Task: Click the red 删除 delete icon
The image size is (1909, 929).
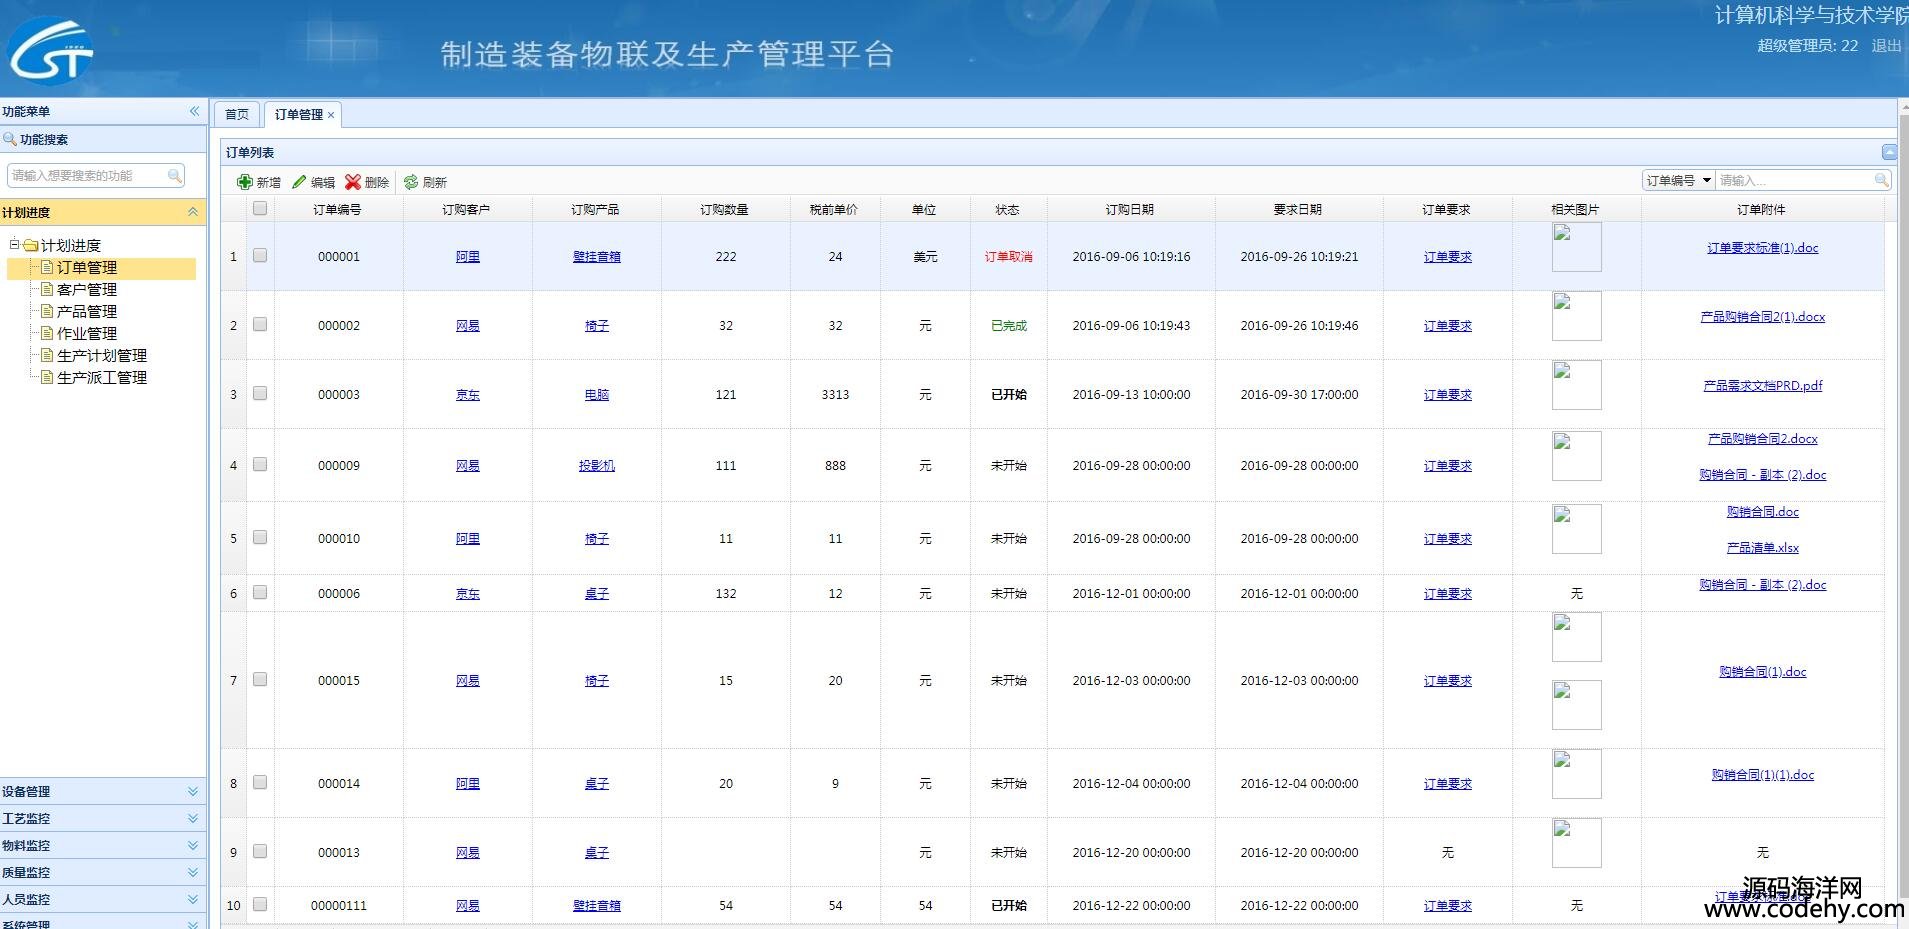Action: [x=353, y=182]
